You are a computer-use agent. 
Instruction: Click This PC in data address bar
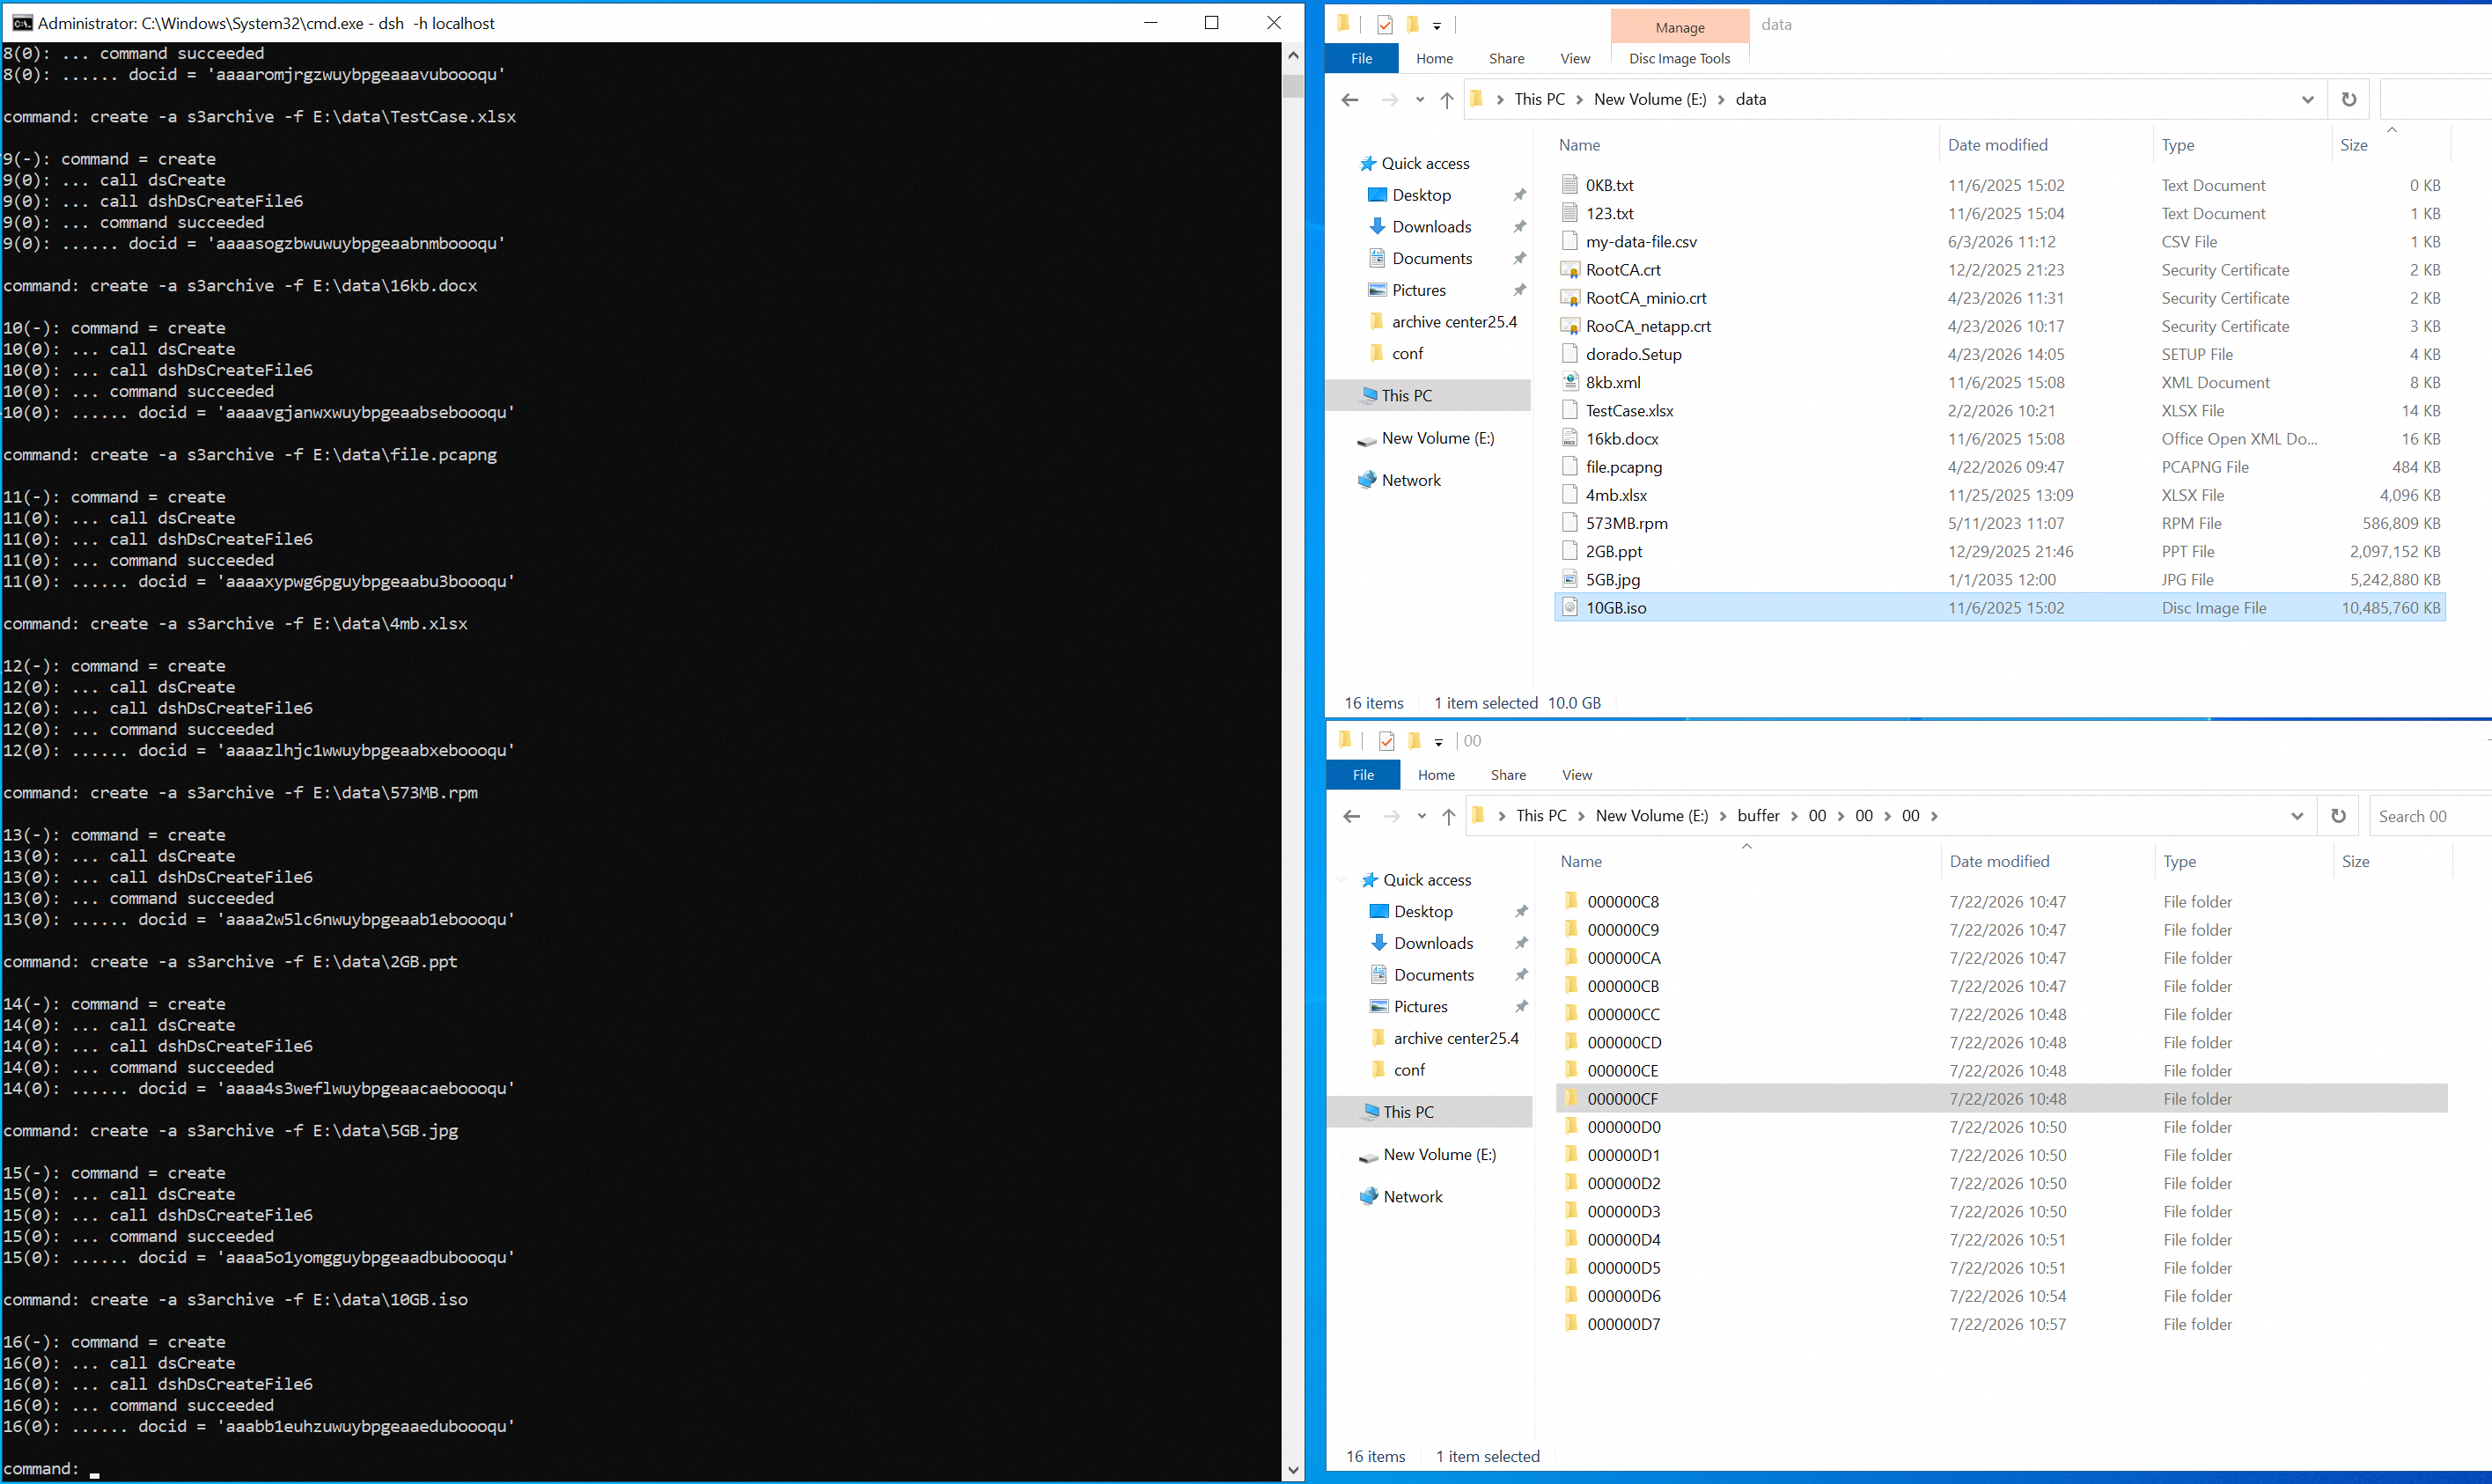(x=1539, y=99)
